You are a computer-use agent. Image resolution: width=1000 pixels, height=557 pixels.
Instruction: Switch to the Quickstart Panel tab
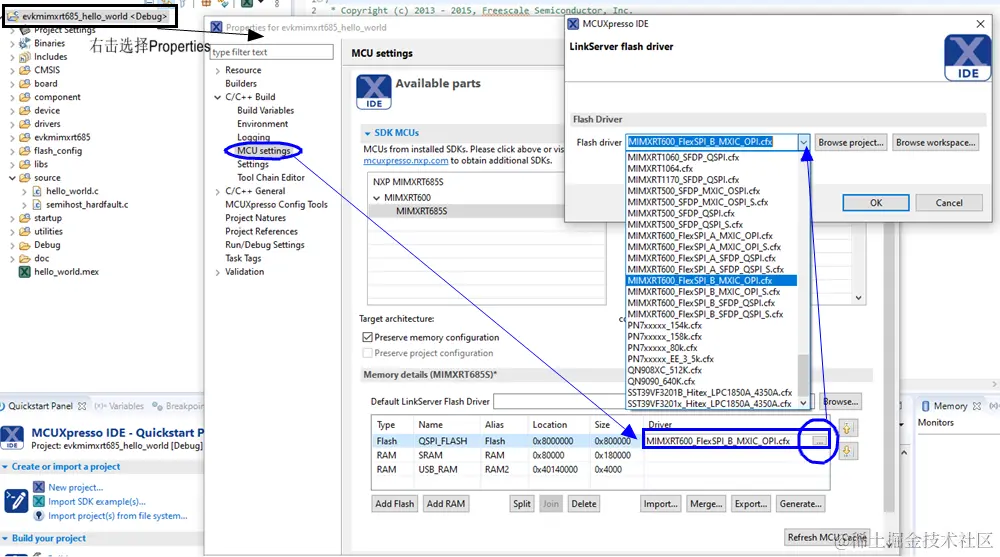click(x=40, y=406)
